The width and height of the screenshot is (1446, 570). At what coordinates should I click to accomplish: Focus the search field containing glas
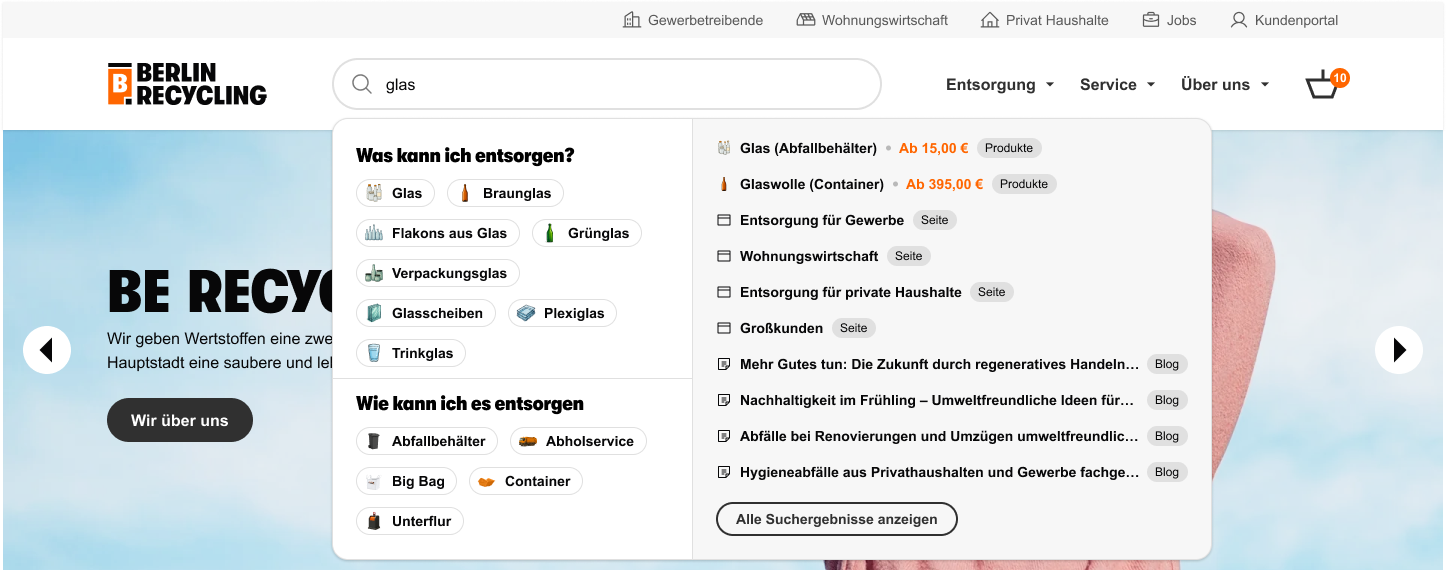click(620, 85)
